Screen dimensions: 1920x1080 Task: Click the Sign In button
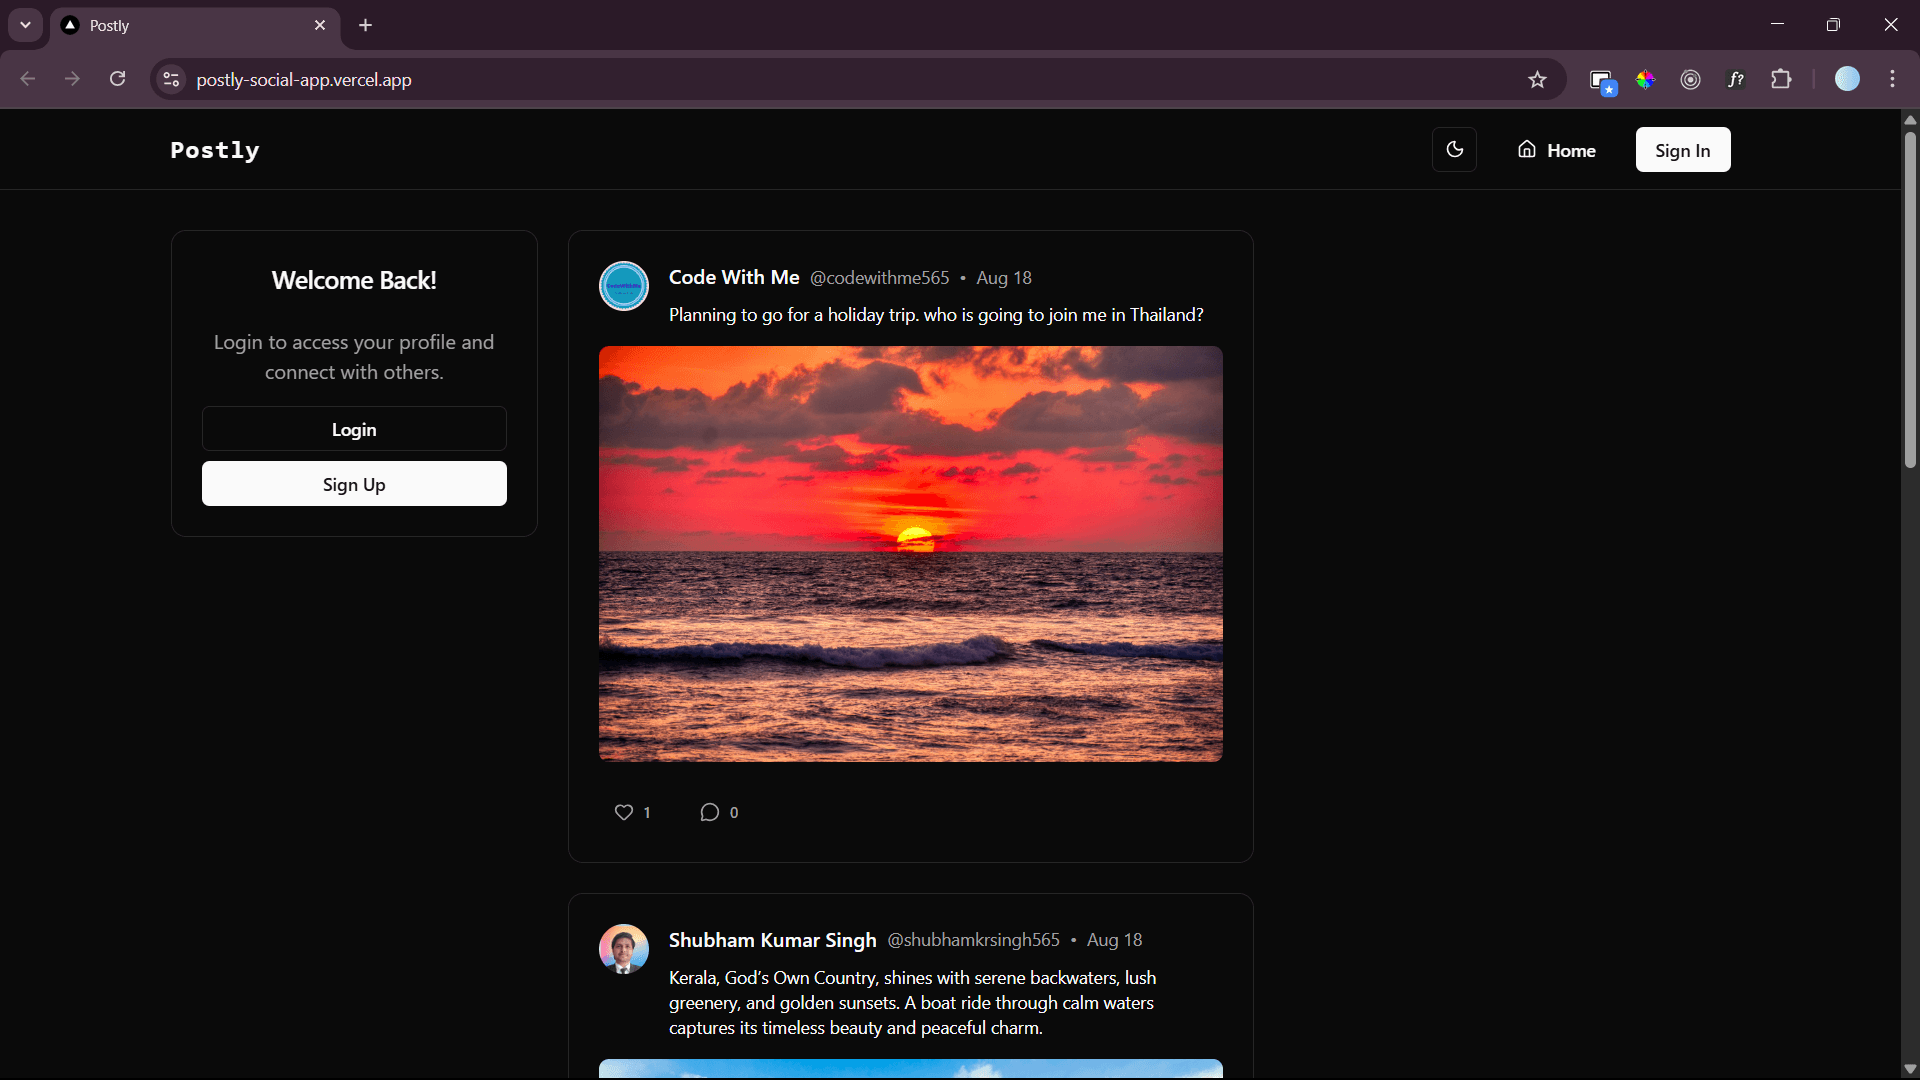pos(1682,149)
